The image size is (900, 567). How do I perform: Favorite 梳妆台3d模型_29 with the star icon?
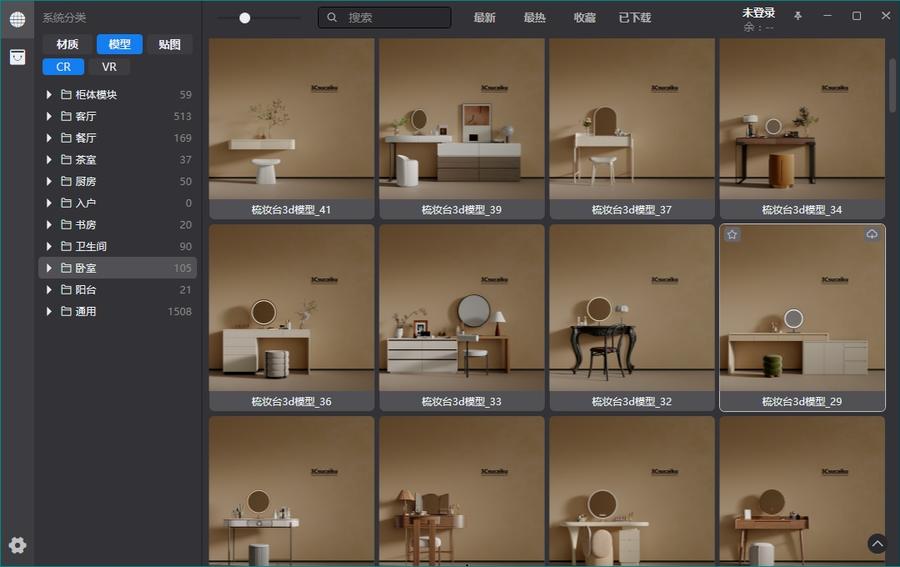coord(732,235)
